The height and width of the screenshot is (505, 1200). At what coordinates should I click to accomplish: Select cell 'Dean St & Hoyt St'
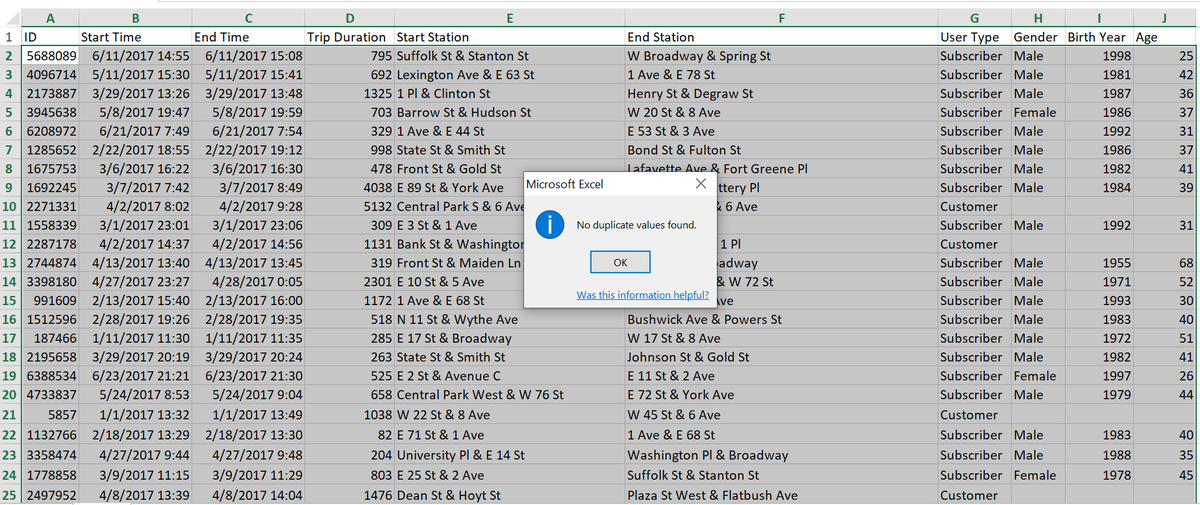tap(509, 495)
